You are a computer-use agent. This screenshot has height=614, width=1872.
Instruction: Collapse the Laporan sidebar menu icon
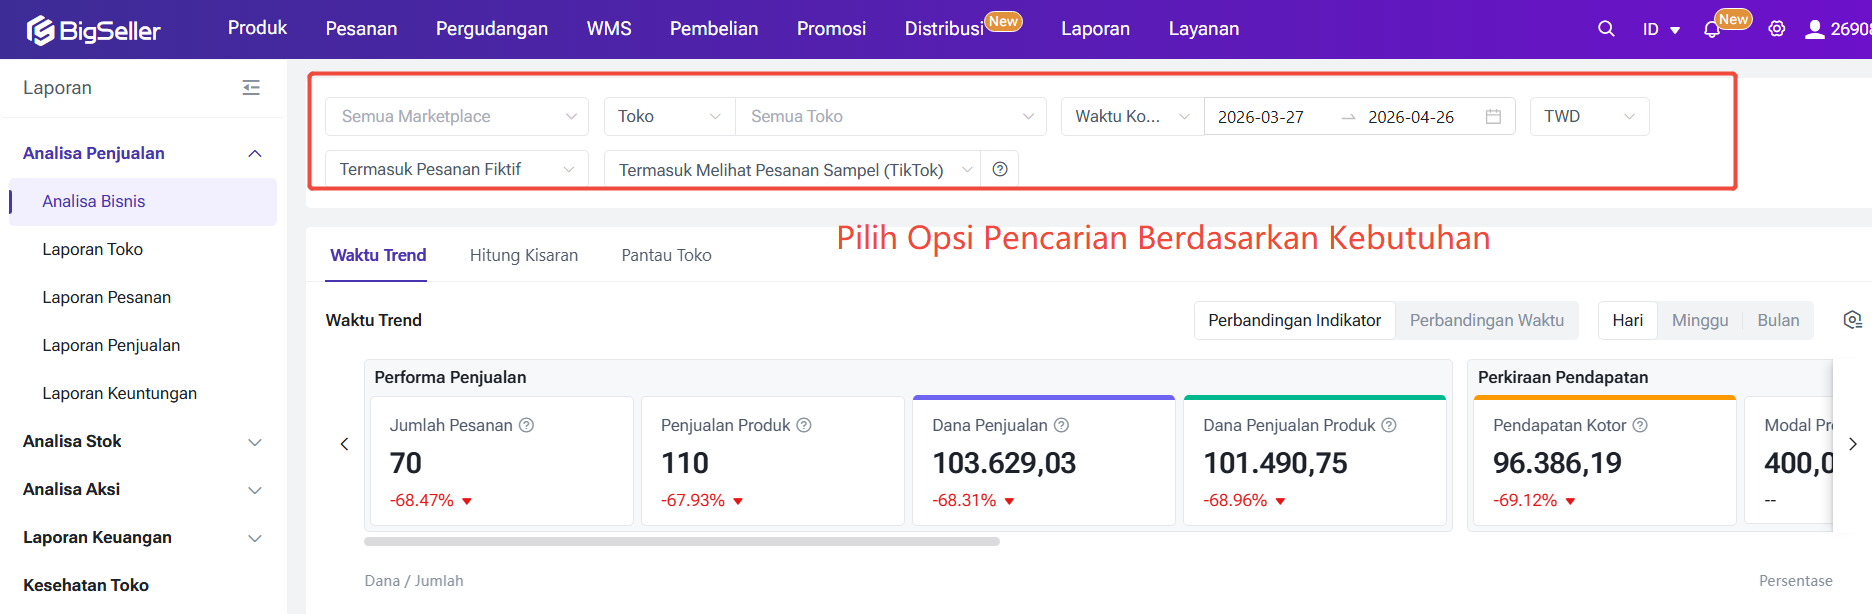[251, 88]
